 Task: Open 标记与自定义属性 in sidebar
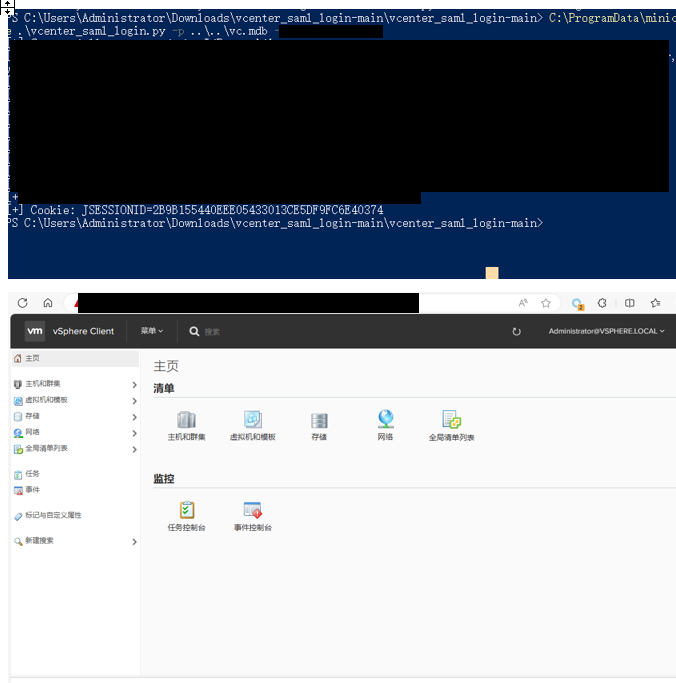pos(53,515)
